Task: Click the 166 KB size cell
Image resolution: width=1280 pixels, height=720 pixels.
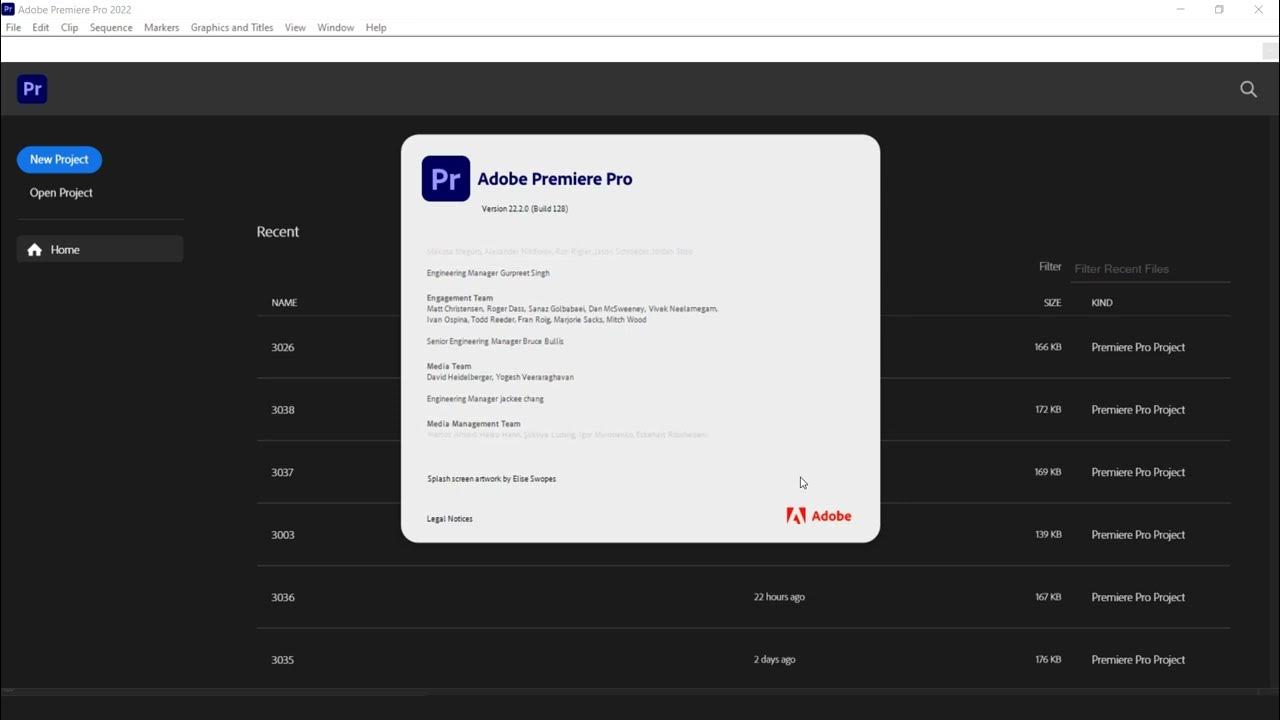Action: click(1048, 347)
